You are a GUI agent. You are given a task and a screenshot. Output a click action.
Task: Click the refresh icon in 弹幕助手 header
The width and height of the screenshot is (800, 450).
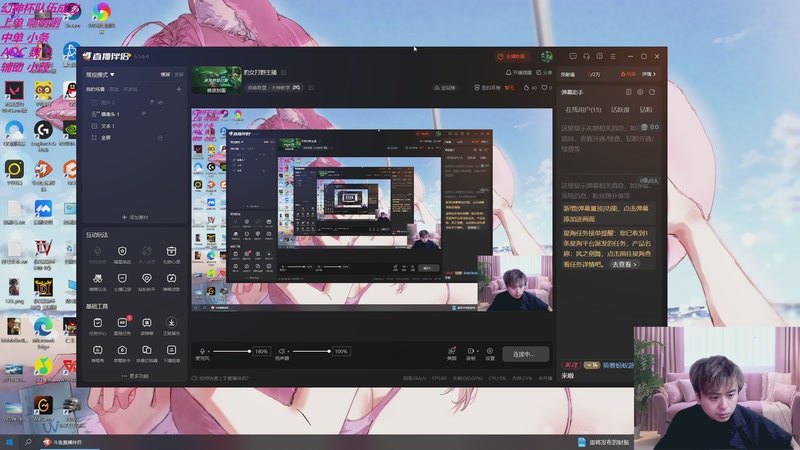tap(652, 92)
